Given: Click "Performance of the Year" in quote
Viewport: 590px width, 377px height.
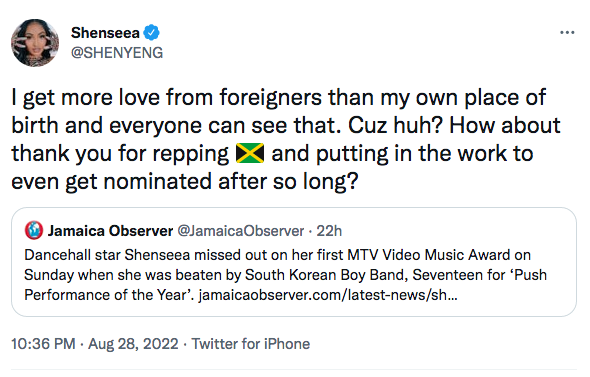Looking at the screenshot, I should (x=105, y=295).
